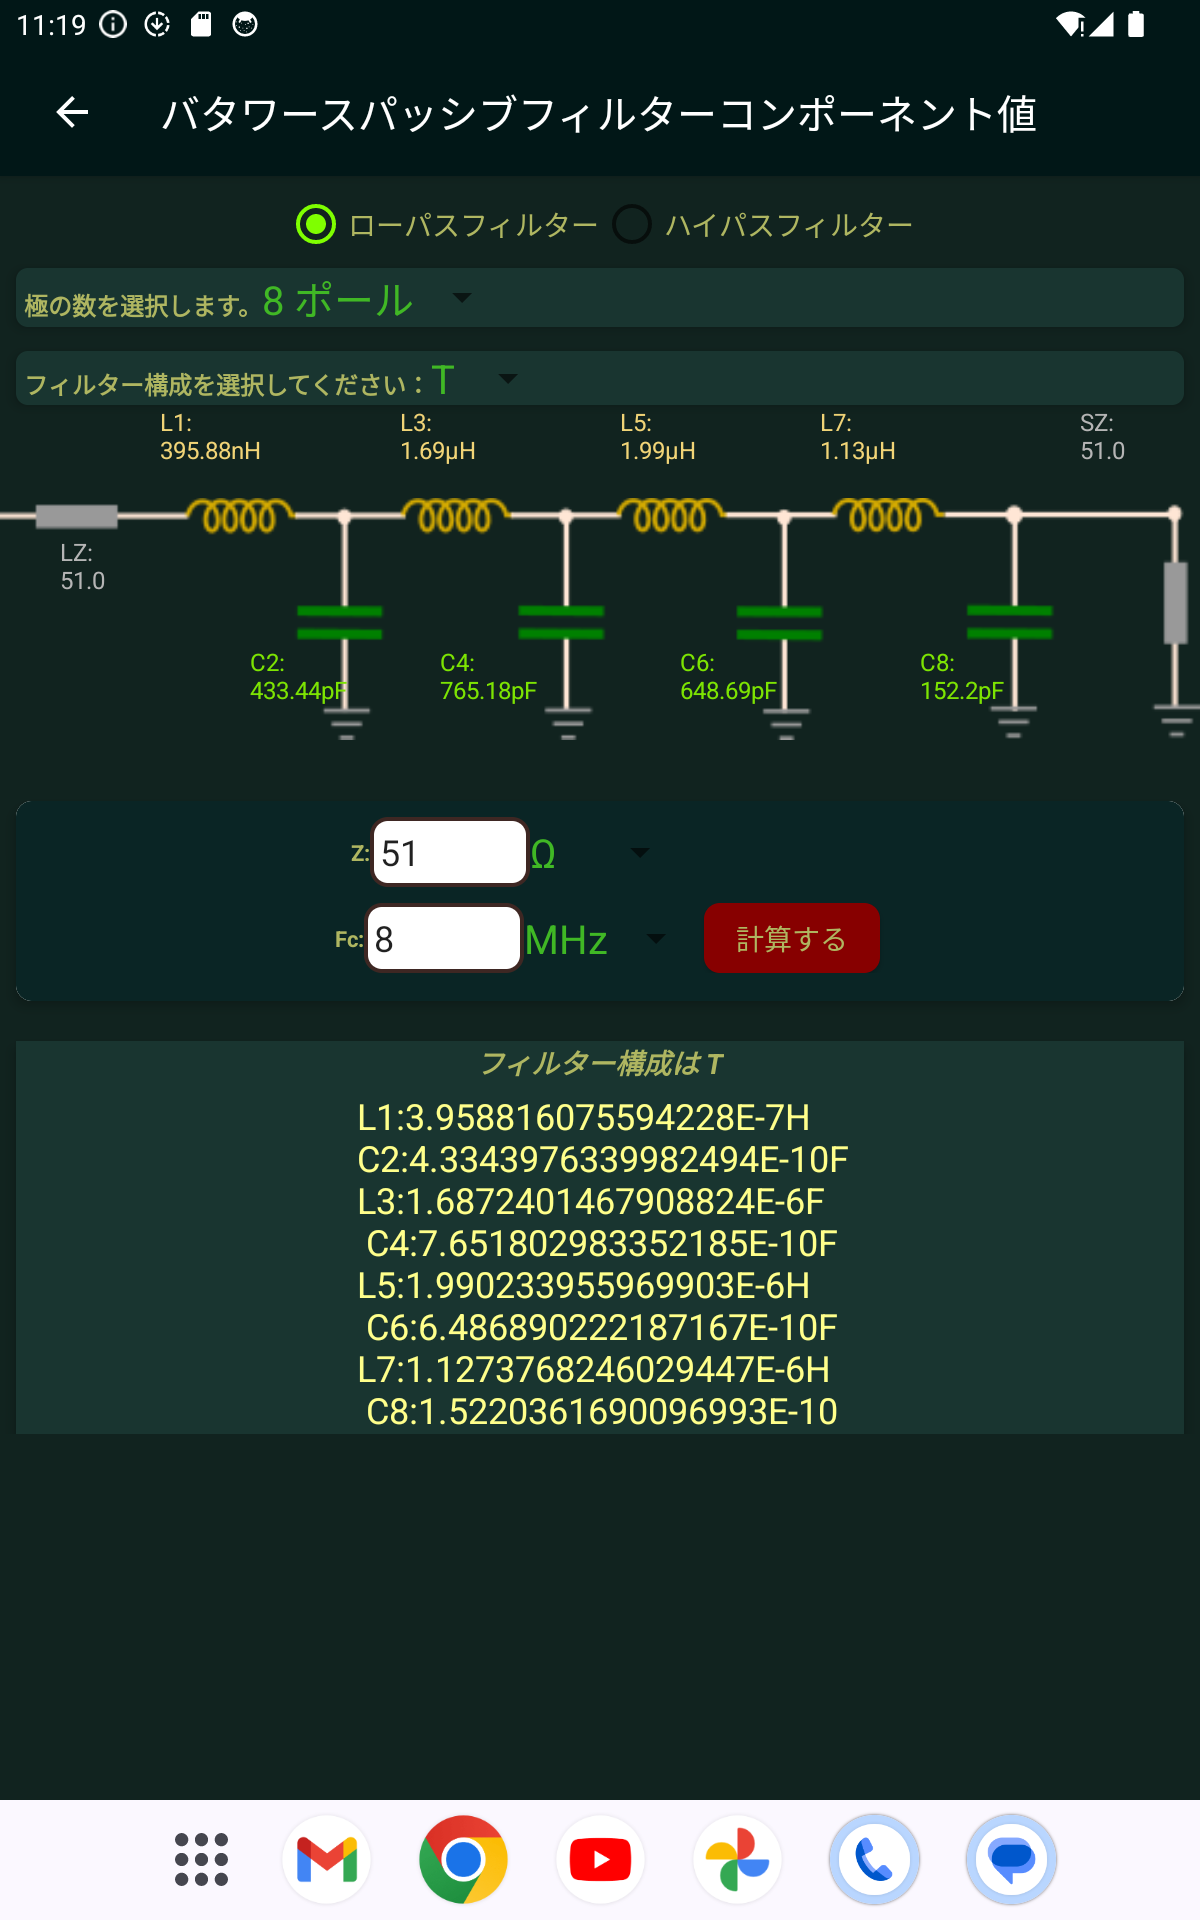Tap the C4 capacitor symbol
The image size is (1200, 1920).
[561, 622]
